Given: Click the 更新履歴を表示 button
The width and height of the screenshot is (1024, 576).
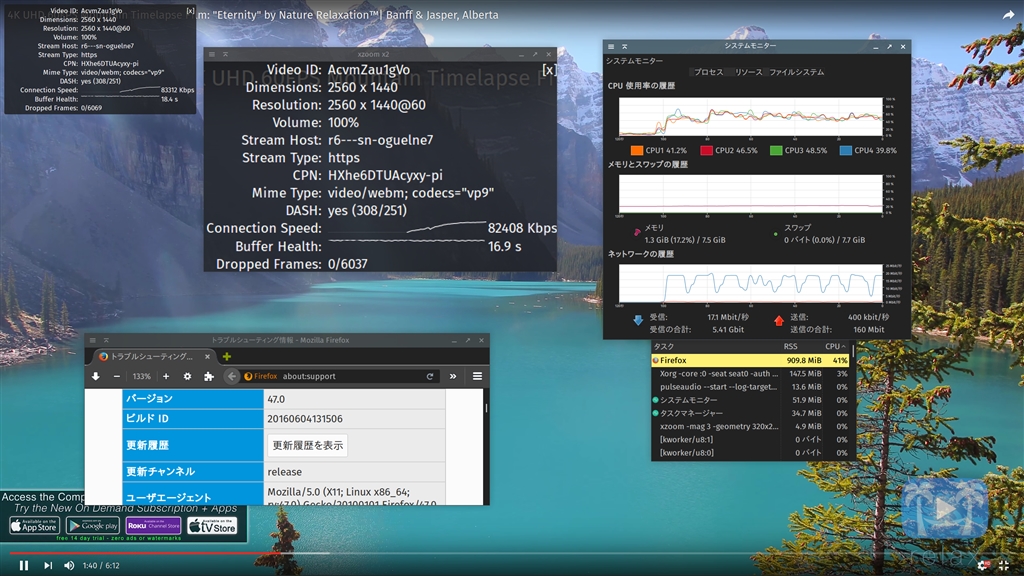Looking at the screenshot, I should (307, 445).
